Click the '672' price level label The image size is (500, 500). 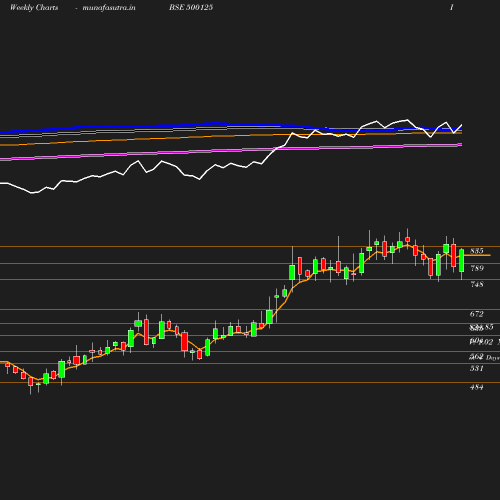click(477, 314)
